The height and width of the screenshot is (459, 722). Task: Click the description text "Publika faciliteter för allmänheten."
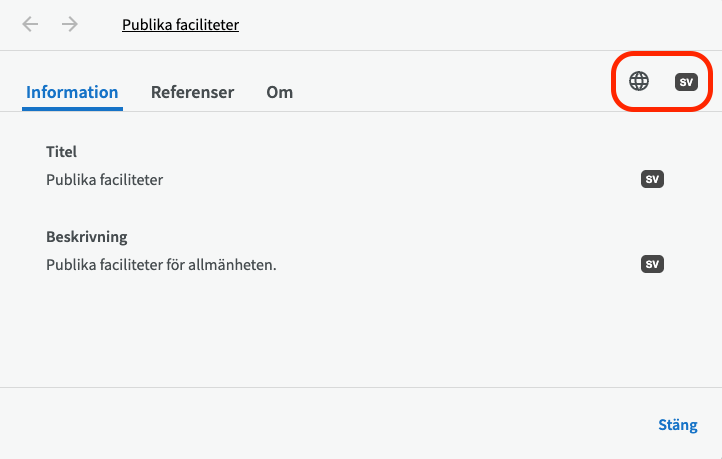point(160,265)
